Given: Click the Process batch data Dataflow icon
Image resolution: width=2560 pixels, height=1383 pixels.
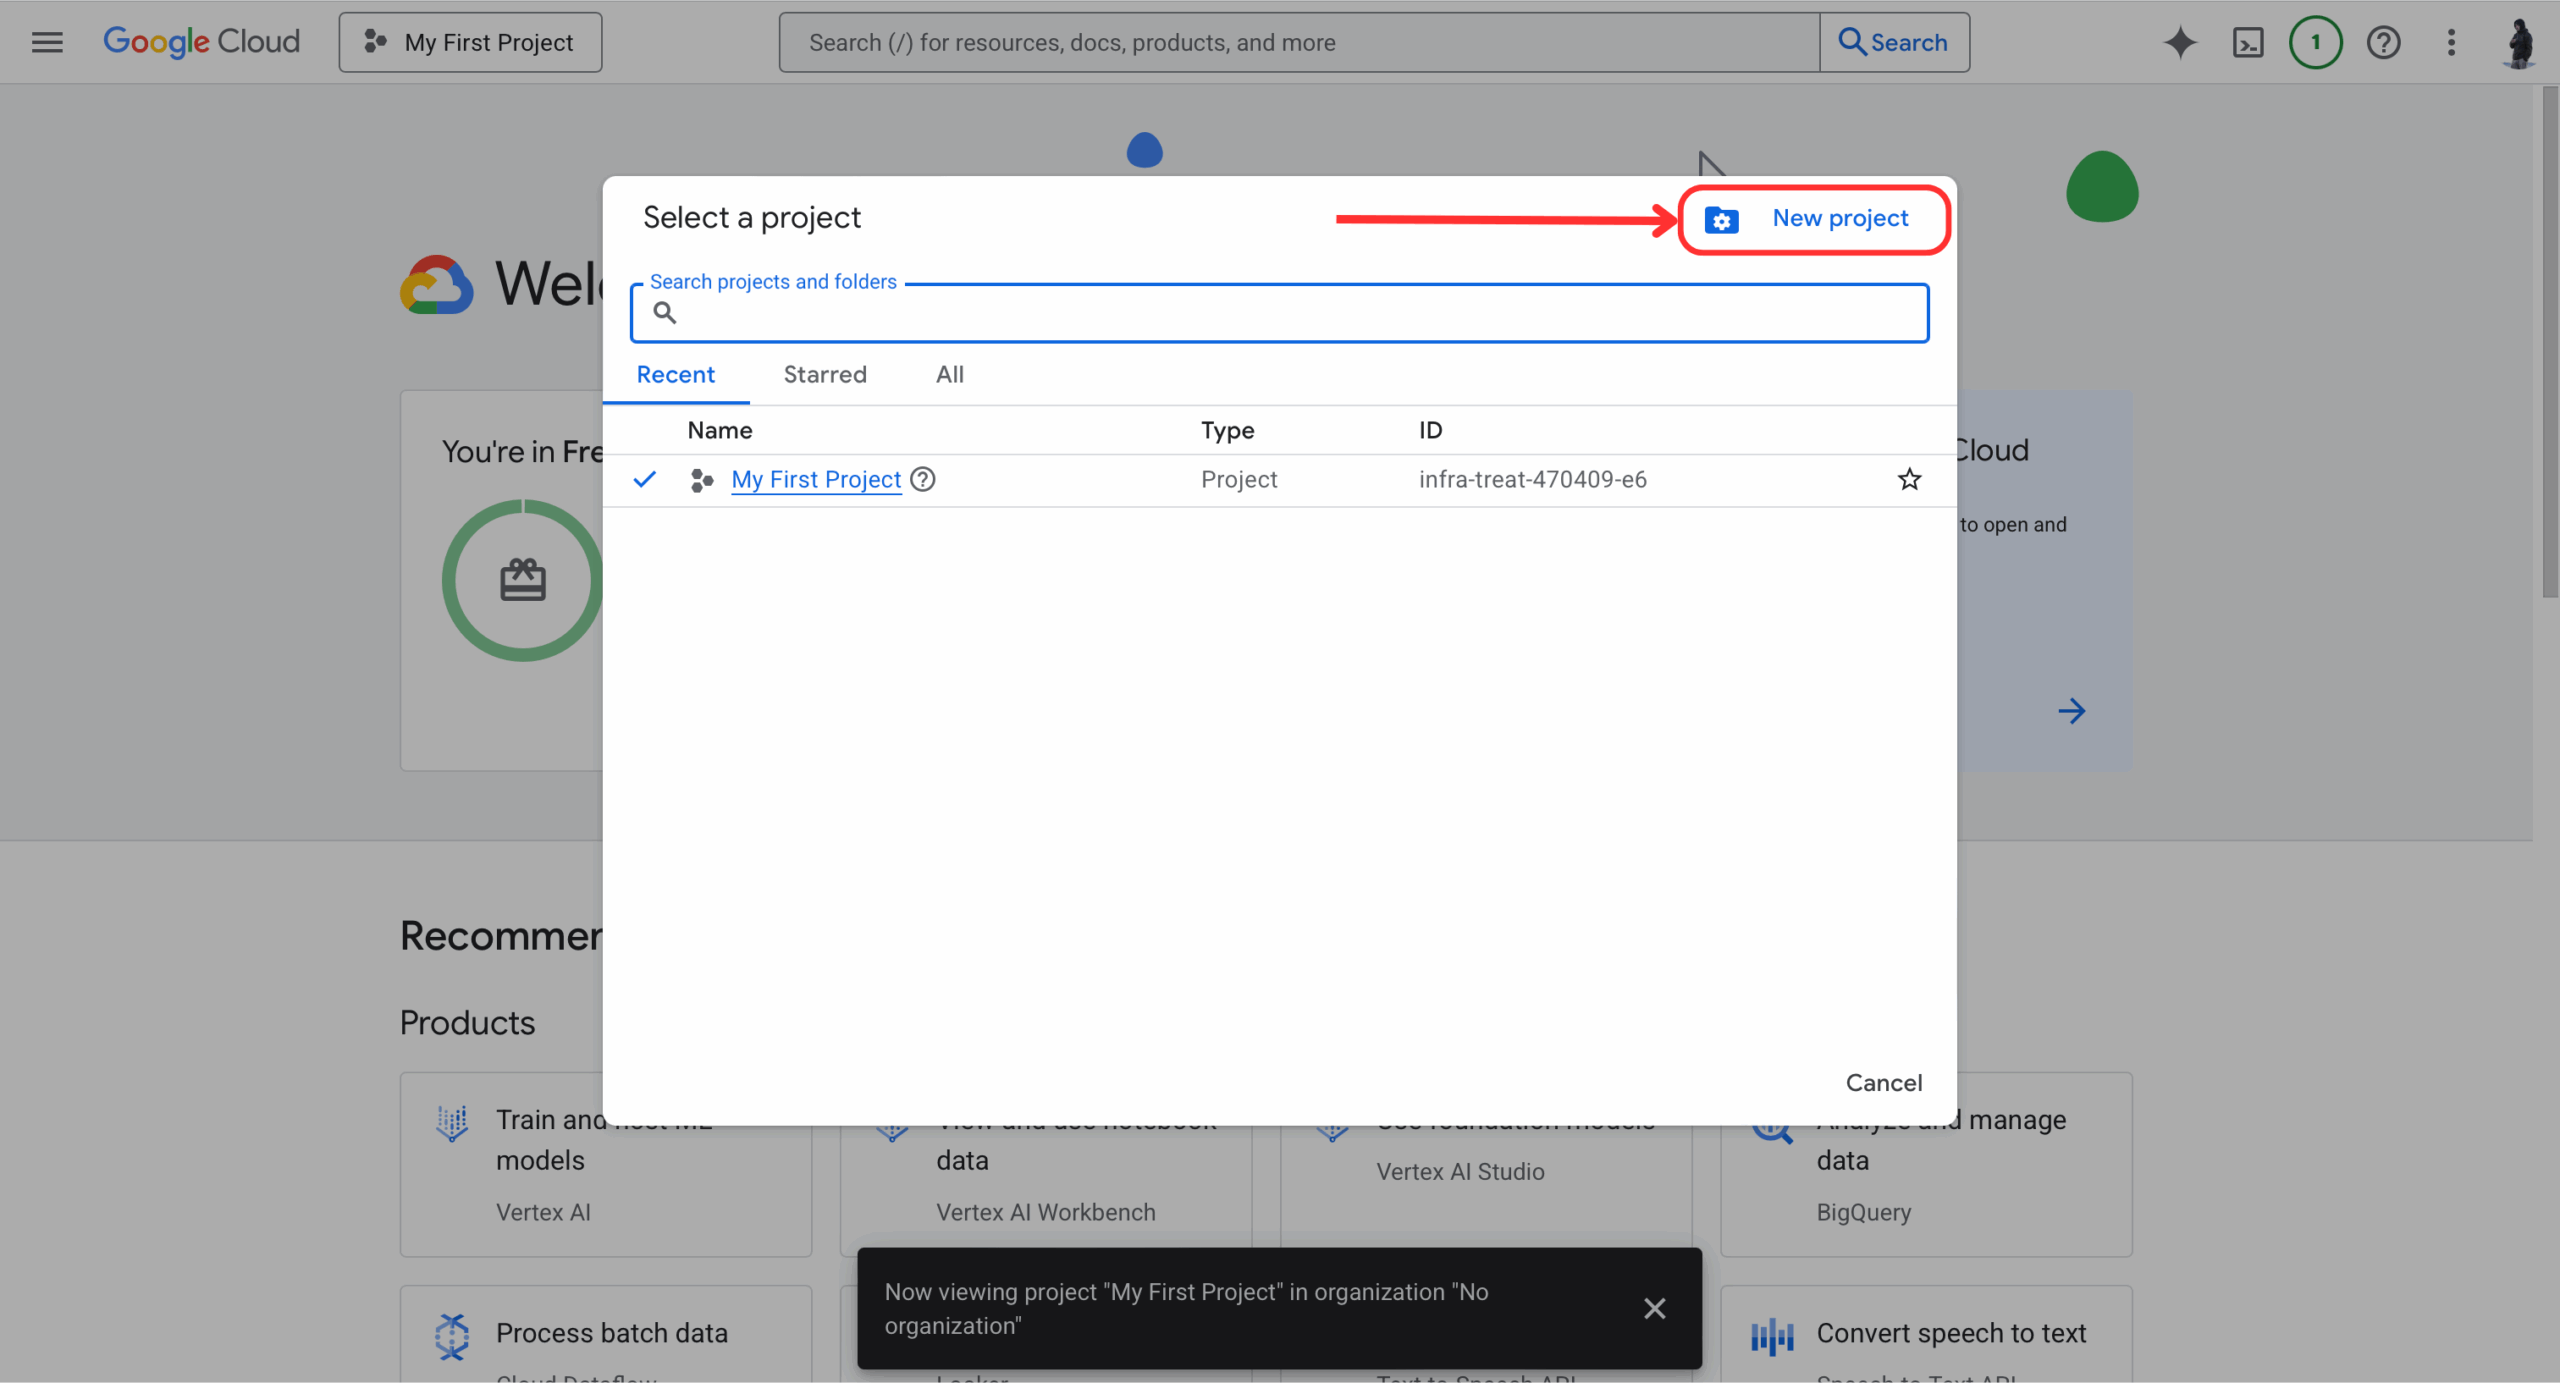Looking at the screenshot, I should (x=452, y=1336).
